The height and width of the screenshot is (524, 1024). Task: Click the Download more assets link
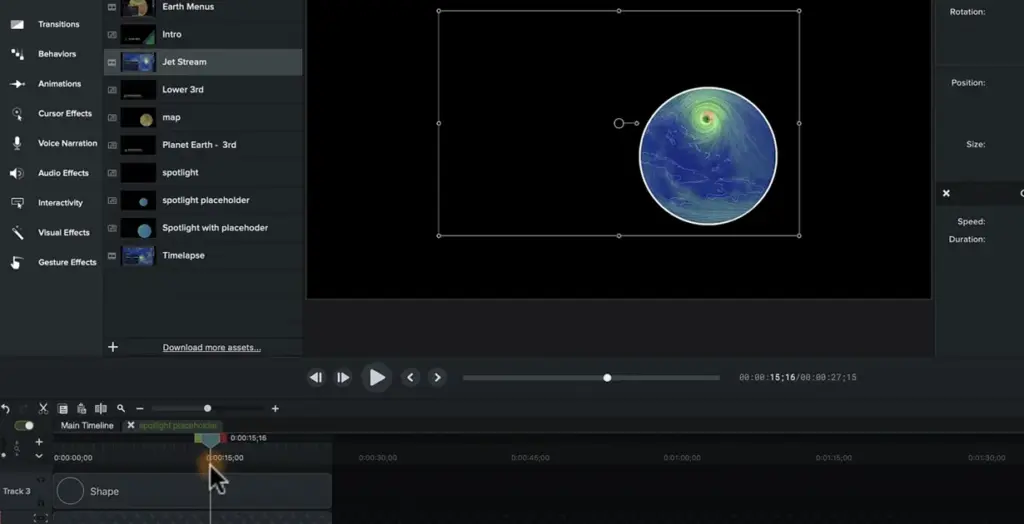(x=211, y=348)
